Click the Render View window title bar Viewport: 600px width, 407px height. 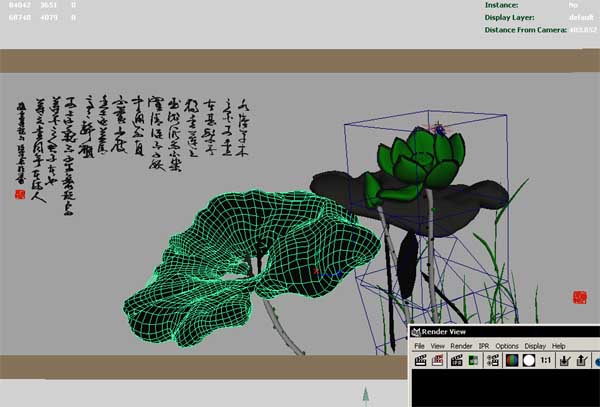(504, 332)
